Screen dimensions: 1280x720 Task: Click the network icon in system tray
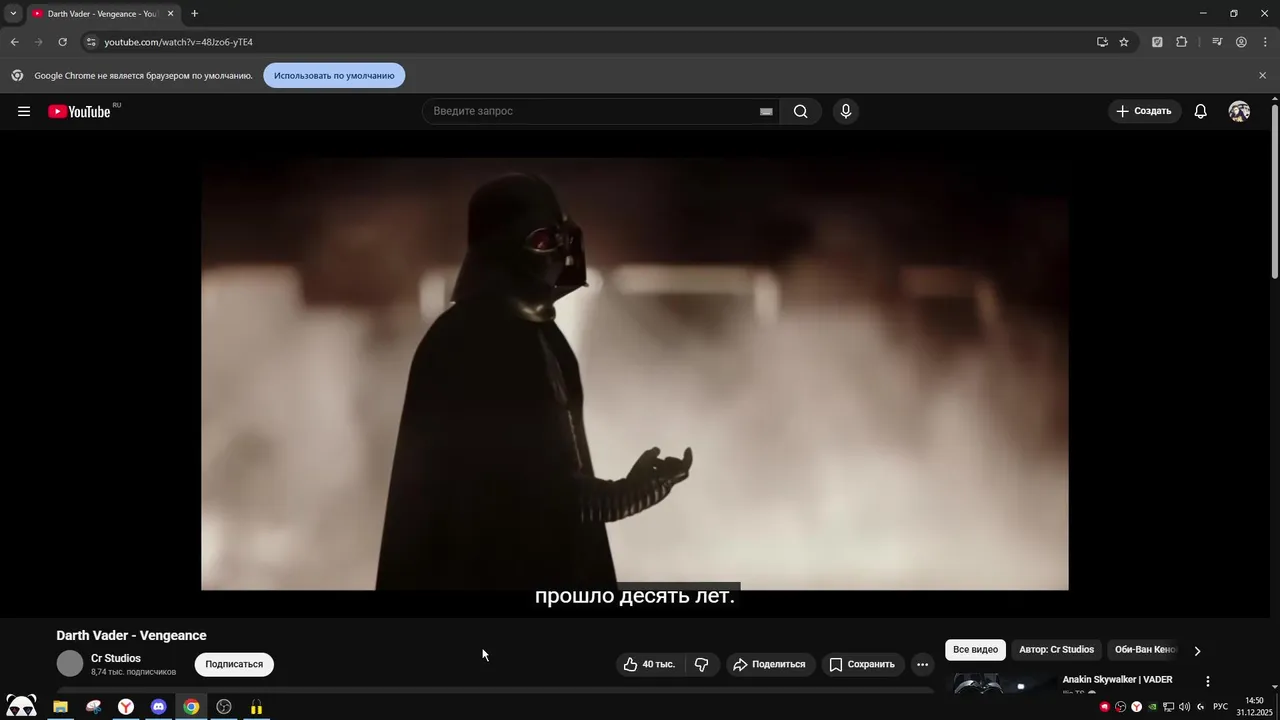coord(1168,707)
